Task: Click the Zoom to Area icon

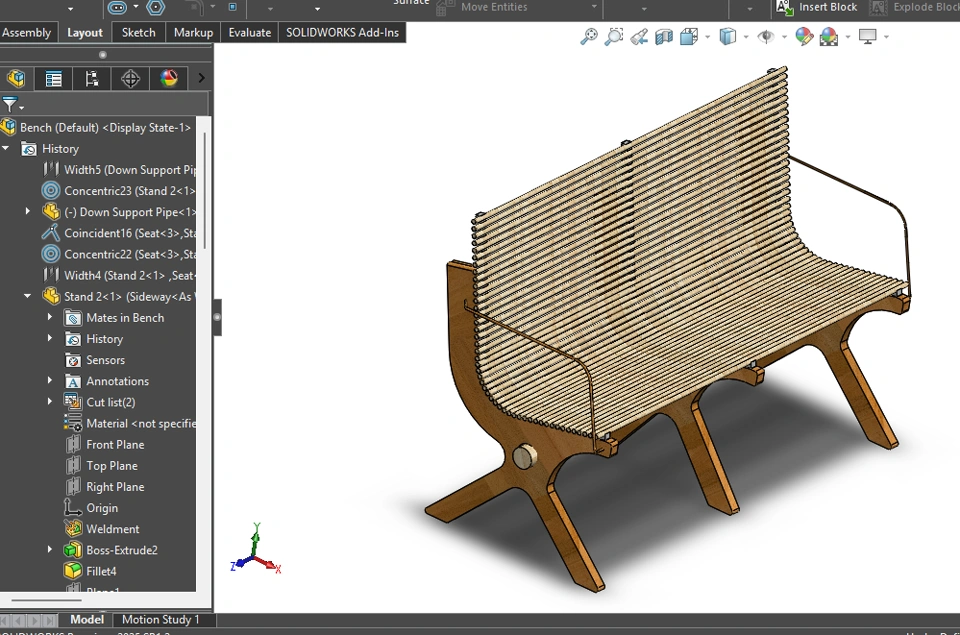Action: 614,37
